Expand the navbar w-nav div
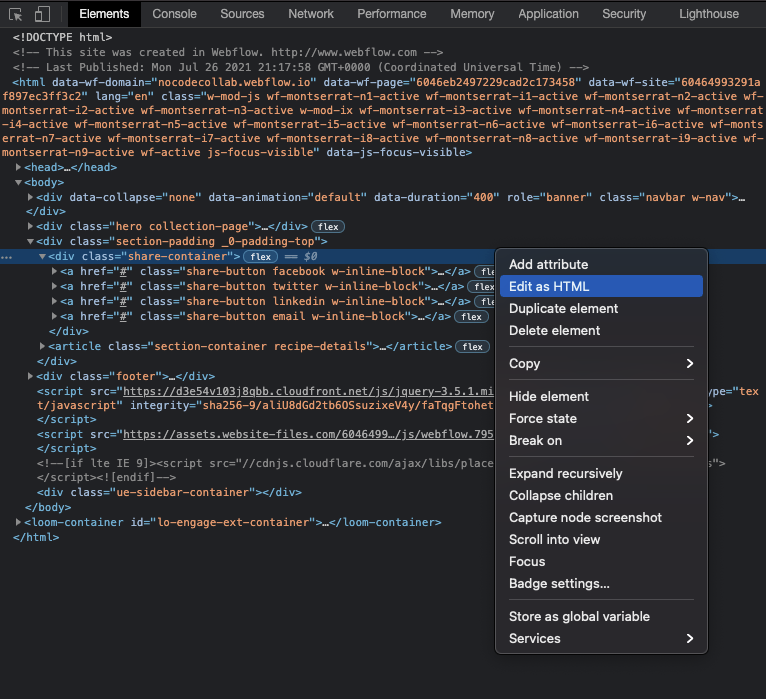The width and height of the screenshot is (766, 699). [x=30, y=197]
